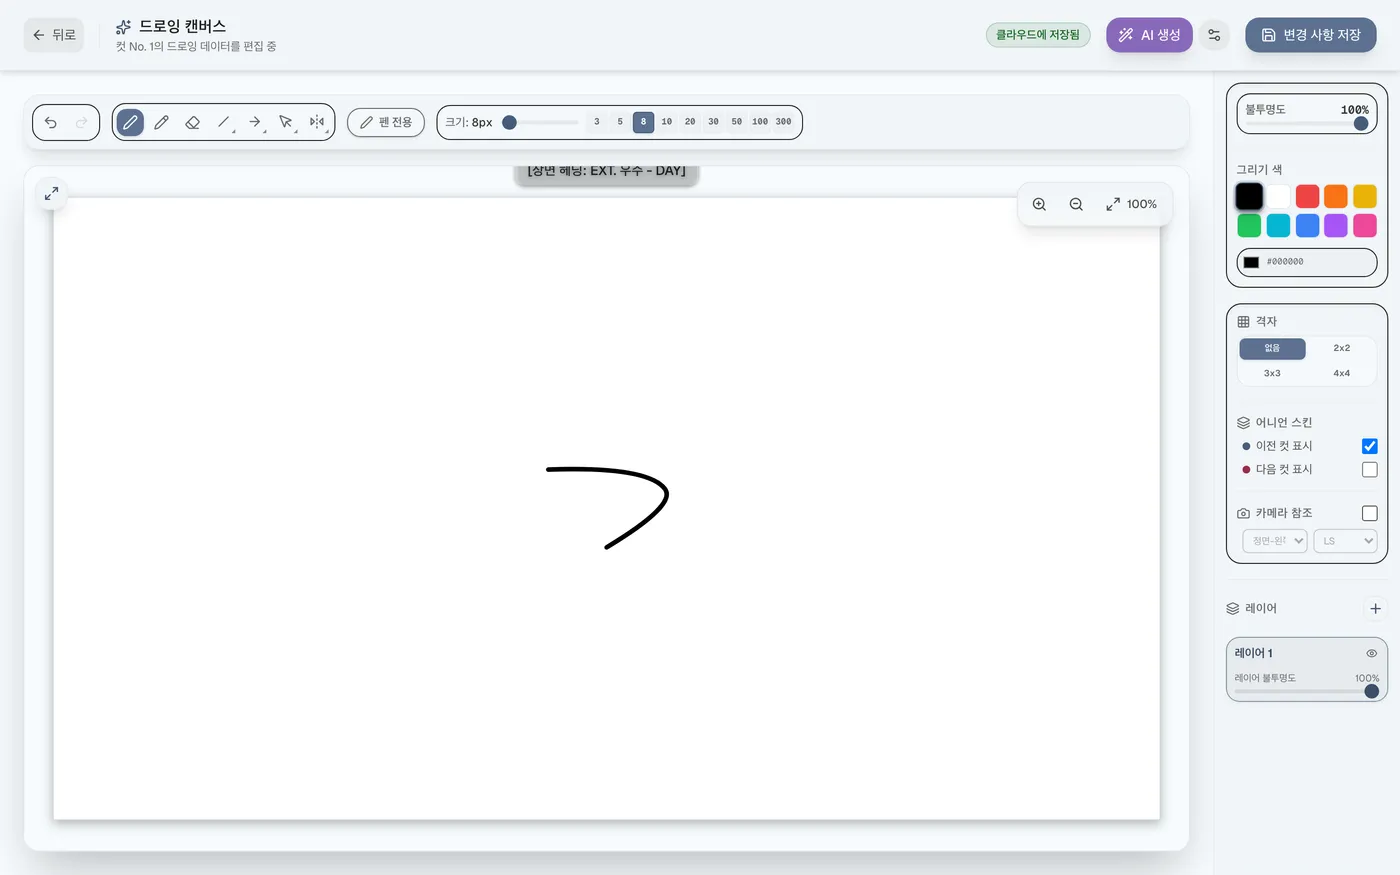Viewport: 1400px width, 875px height.
Task: Pick the red color swatch
Action: pyautogui.click(x=1307, y=196)
